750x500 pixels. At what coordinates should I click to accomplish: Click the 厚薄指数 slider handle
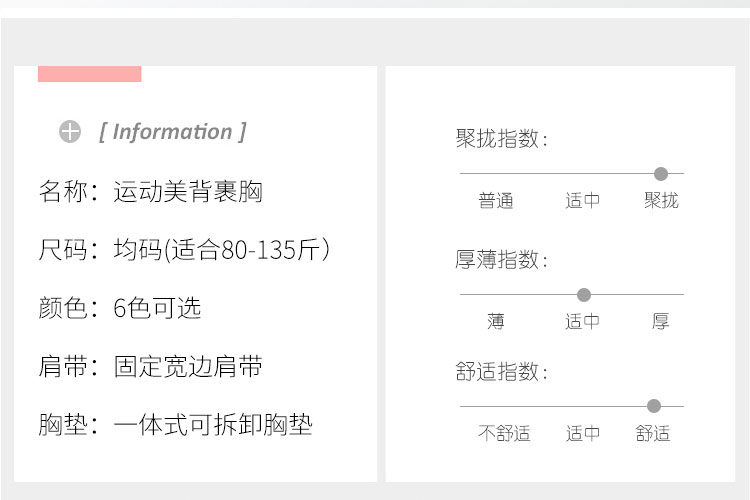click(x=584, y=295)
